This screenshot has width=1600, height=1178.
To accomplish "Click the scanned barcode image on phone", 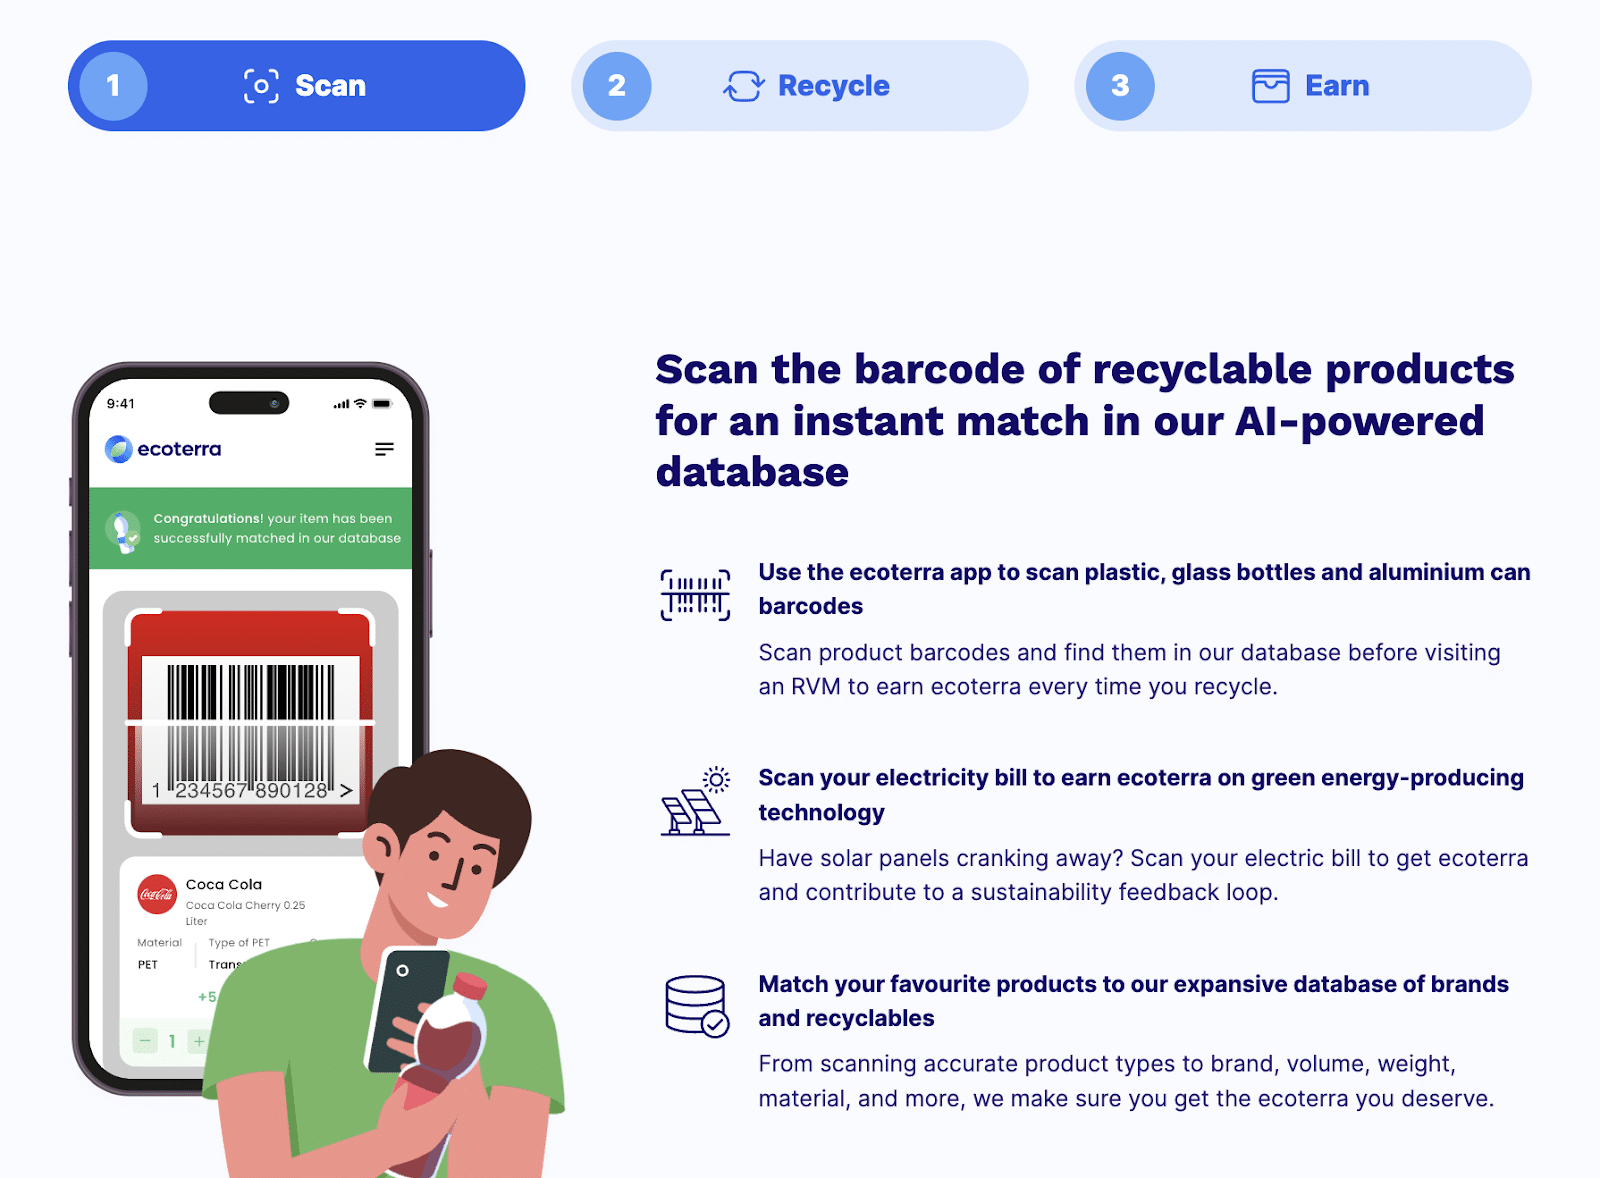I will 250,722.
